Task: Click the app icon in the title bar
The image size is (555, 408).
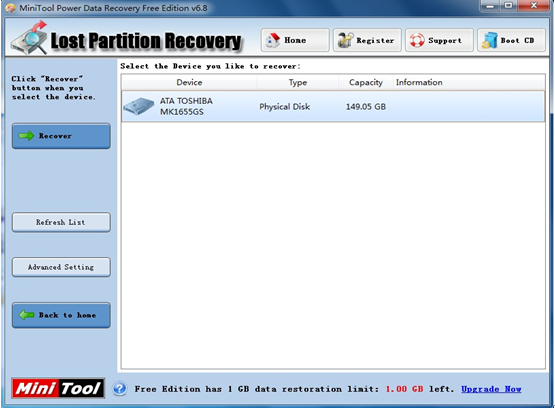Action: tap(11, 8)
